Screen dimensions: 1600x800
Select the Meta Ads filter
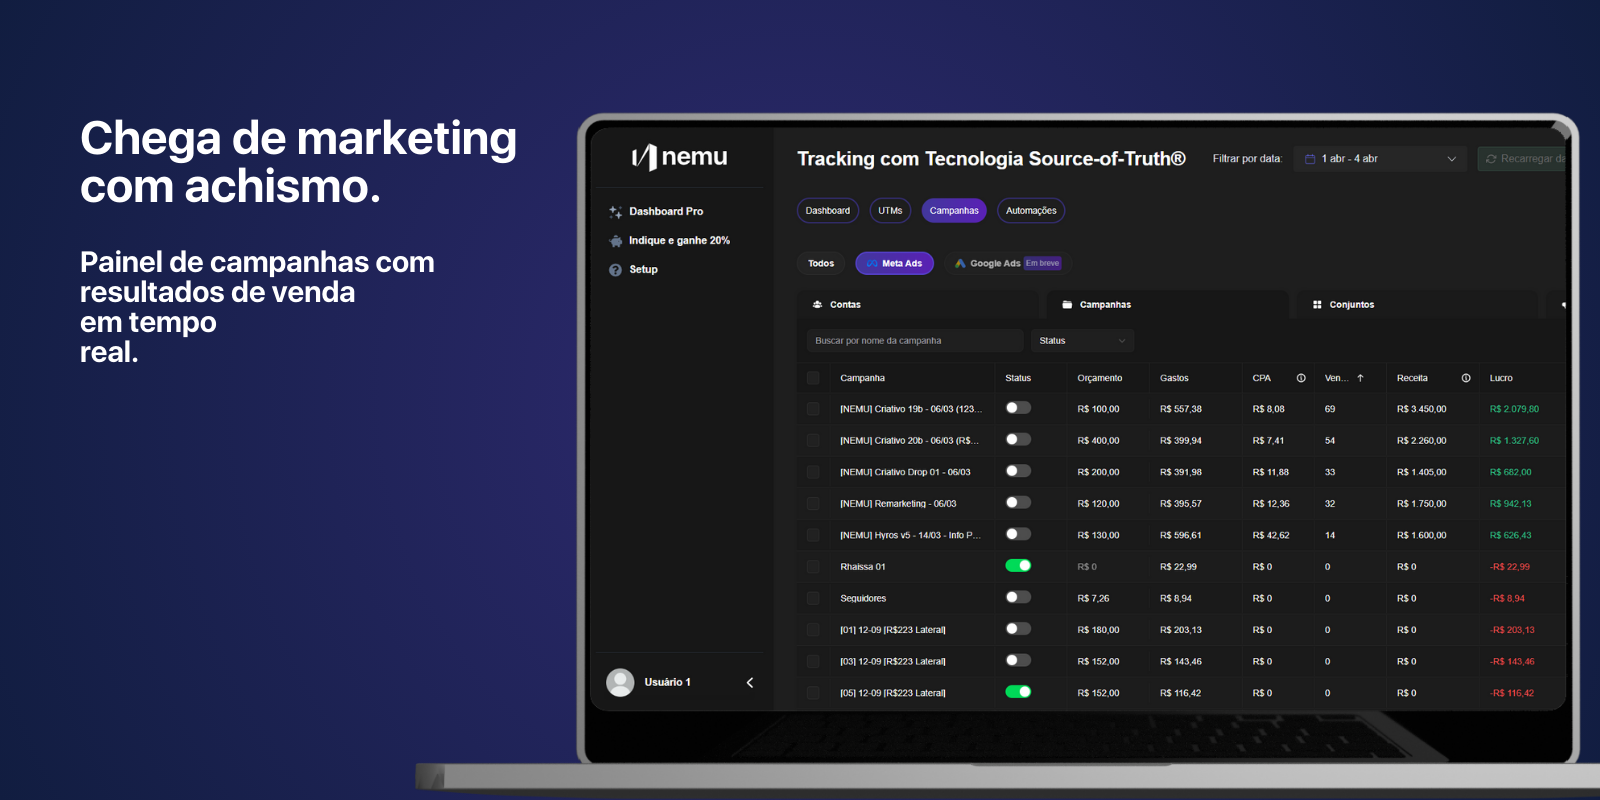[x=895, y=264]
